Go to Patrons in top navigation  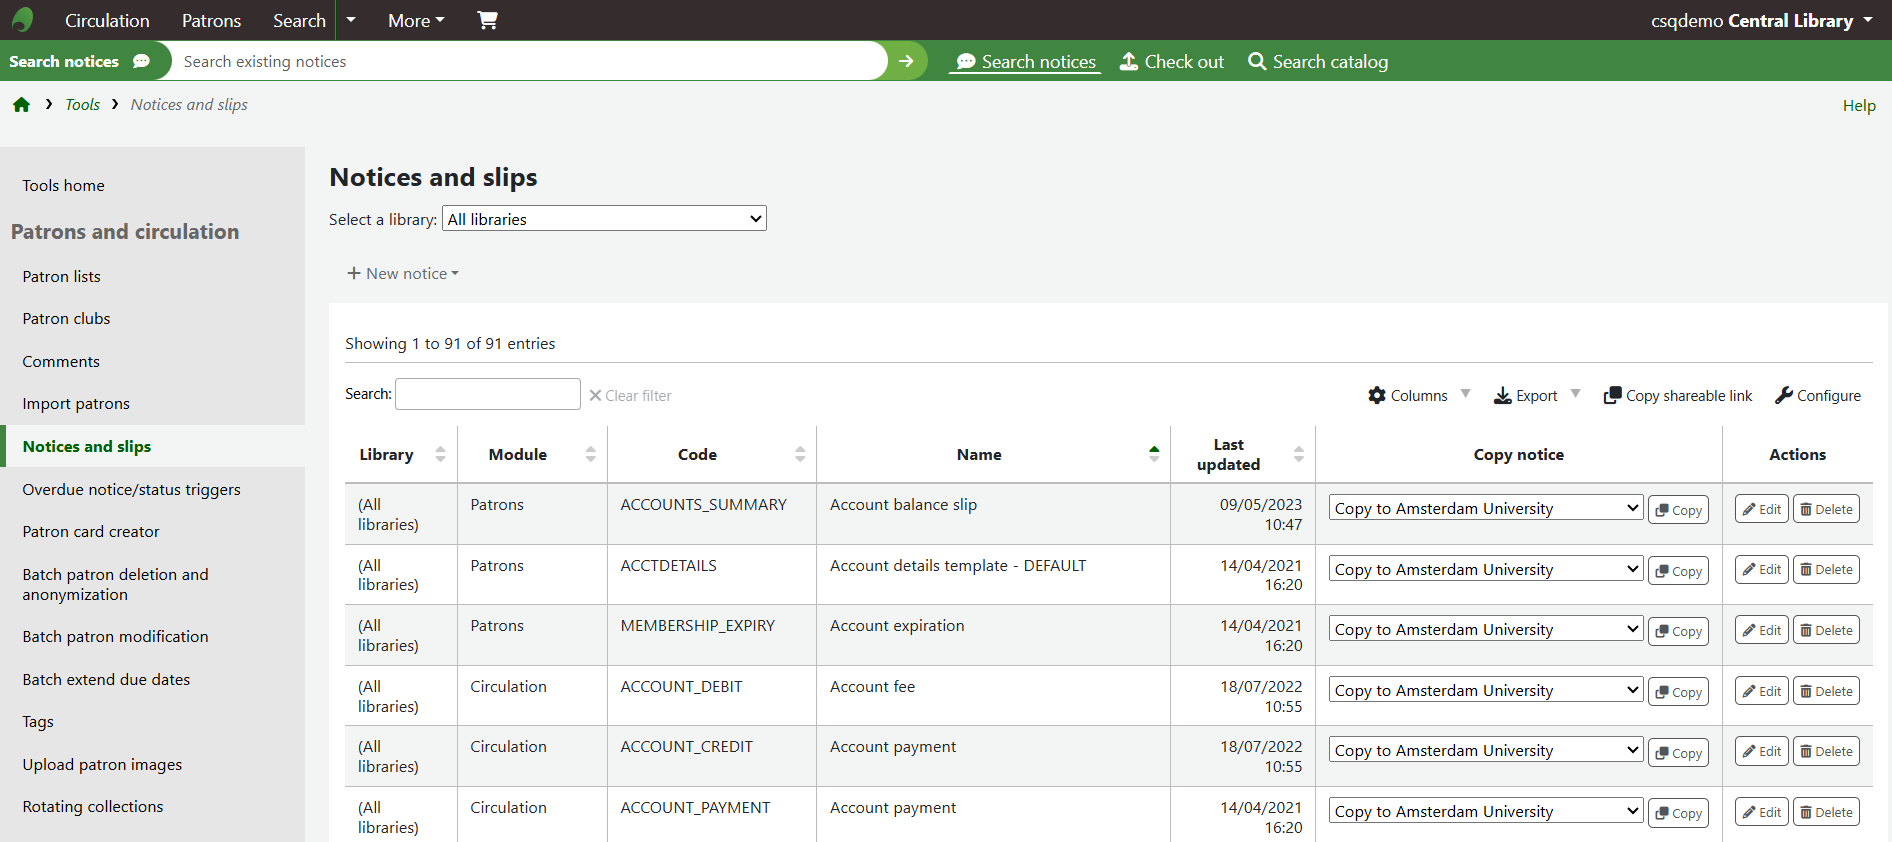(x=211, y=20)
